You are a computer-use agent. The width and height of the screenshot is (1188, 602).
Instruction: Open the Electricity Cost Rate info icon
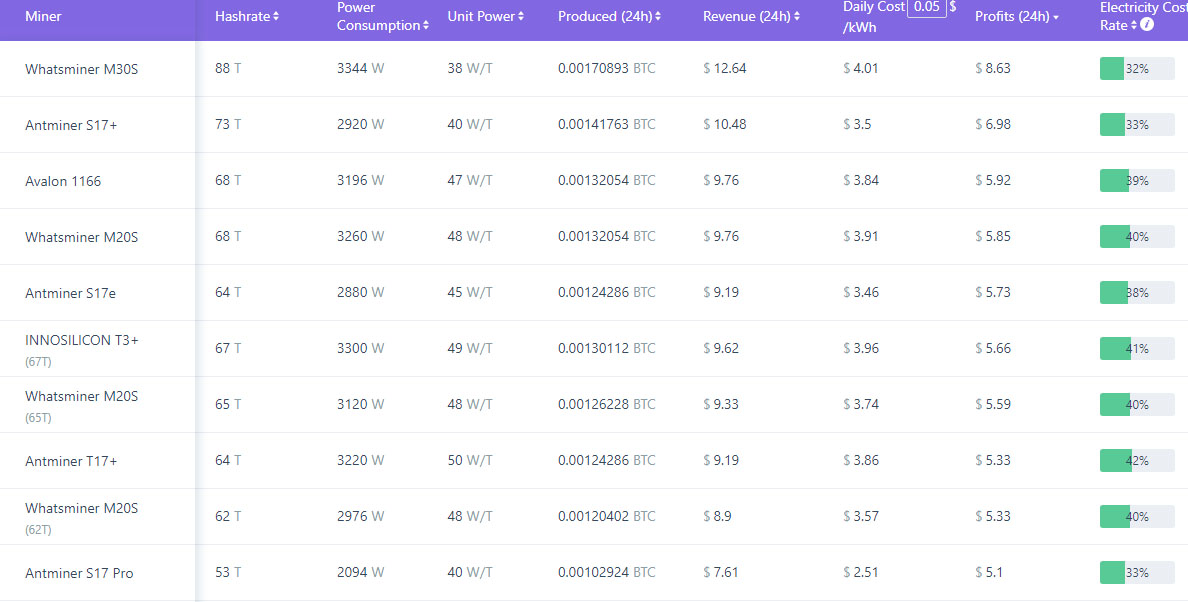tap(1147, 25)
